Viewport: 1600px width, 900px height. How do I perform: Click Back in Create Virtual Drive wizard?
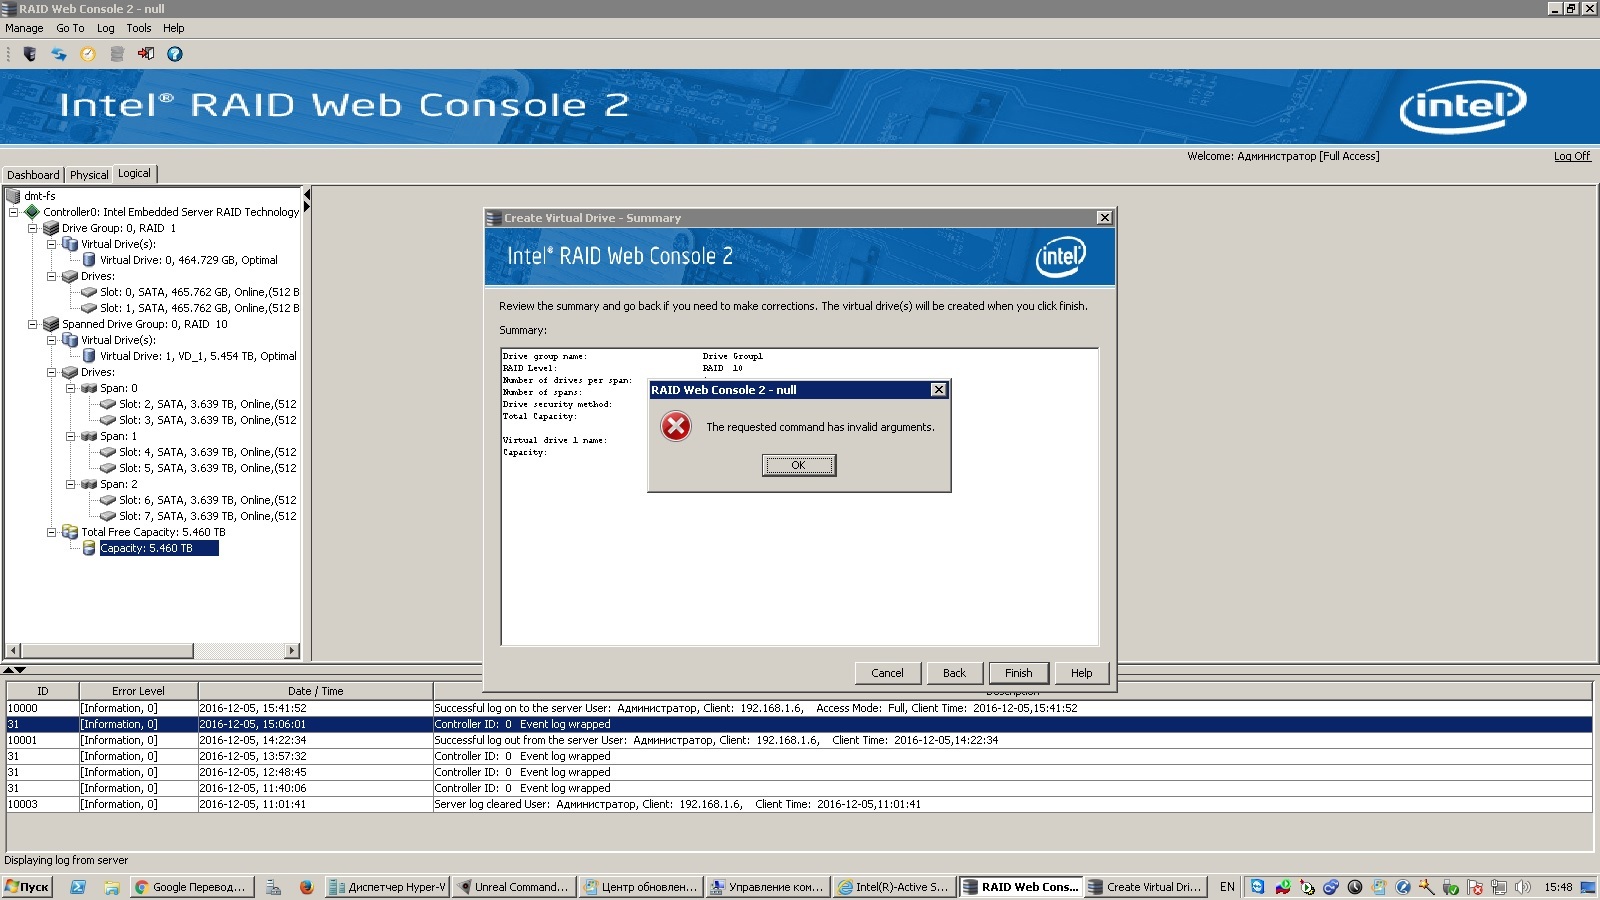click(x=954, y=673)
